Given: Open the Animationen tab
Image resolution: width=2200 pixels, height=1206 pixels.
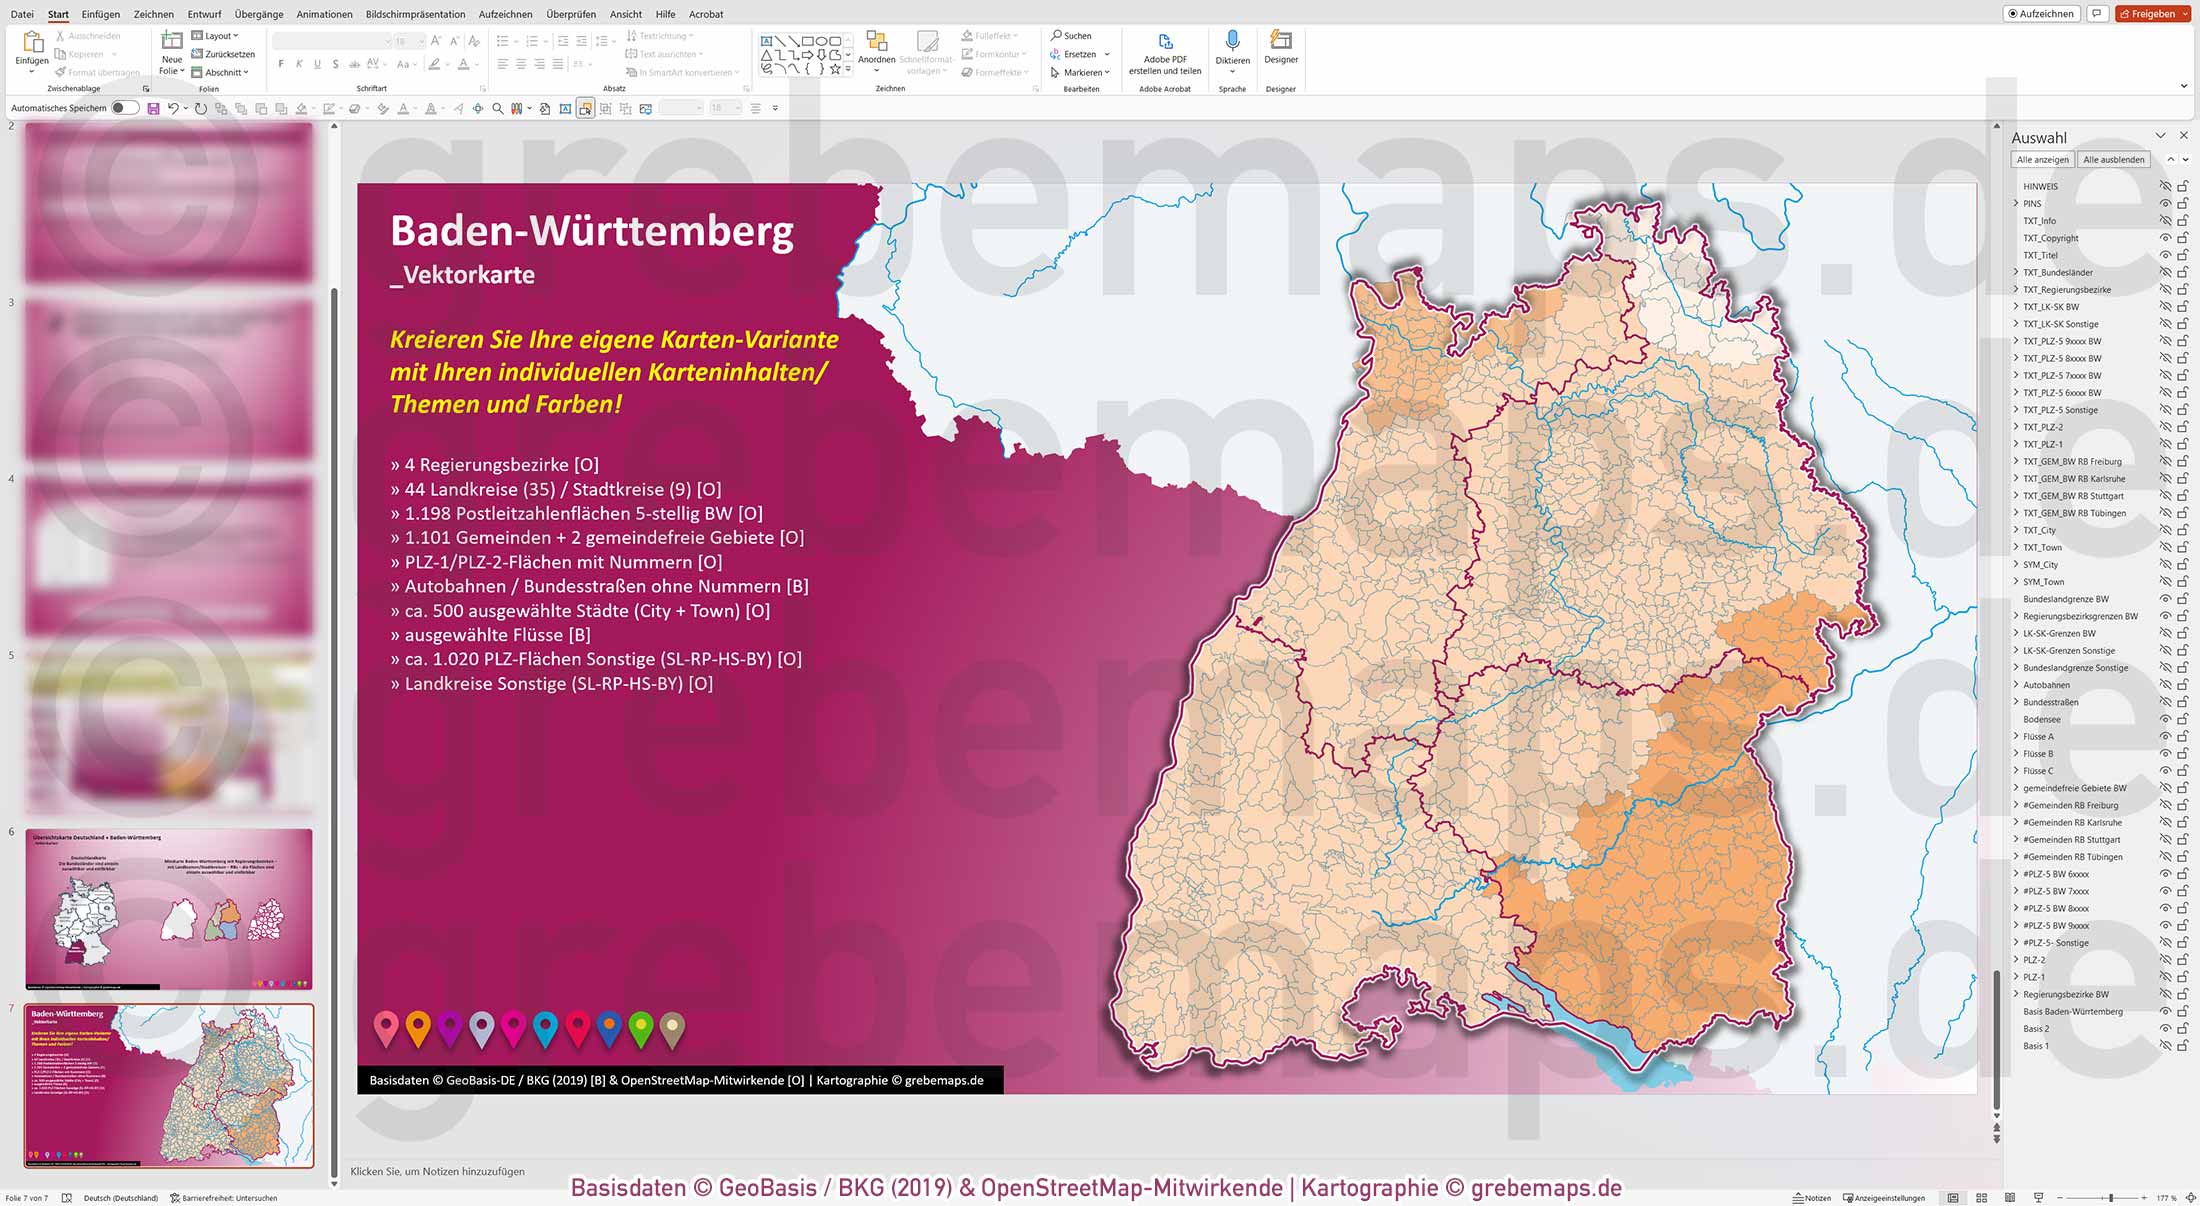Looking at the screenshot, I should pos(324,14).
